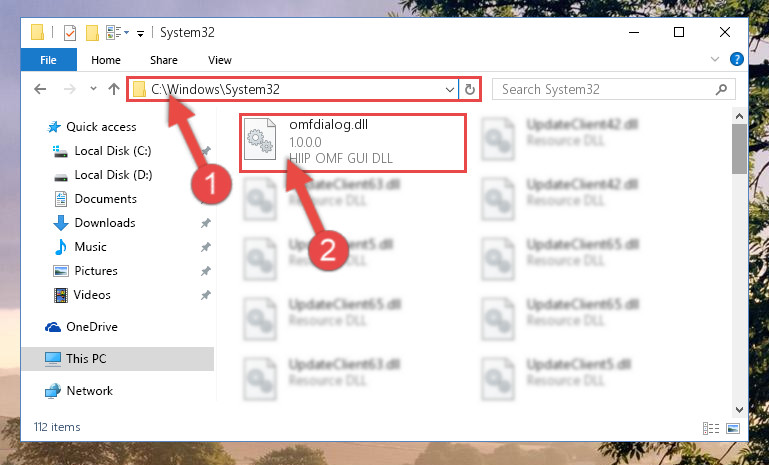Expand the ribbon with the chevron
The height and width of the screenshot is (465, 769).
[x=715, y=59]
